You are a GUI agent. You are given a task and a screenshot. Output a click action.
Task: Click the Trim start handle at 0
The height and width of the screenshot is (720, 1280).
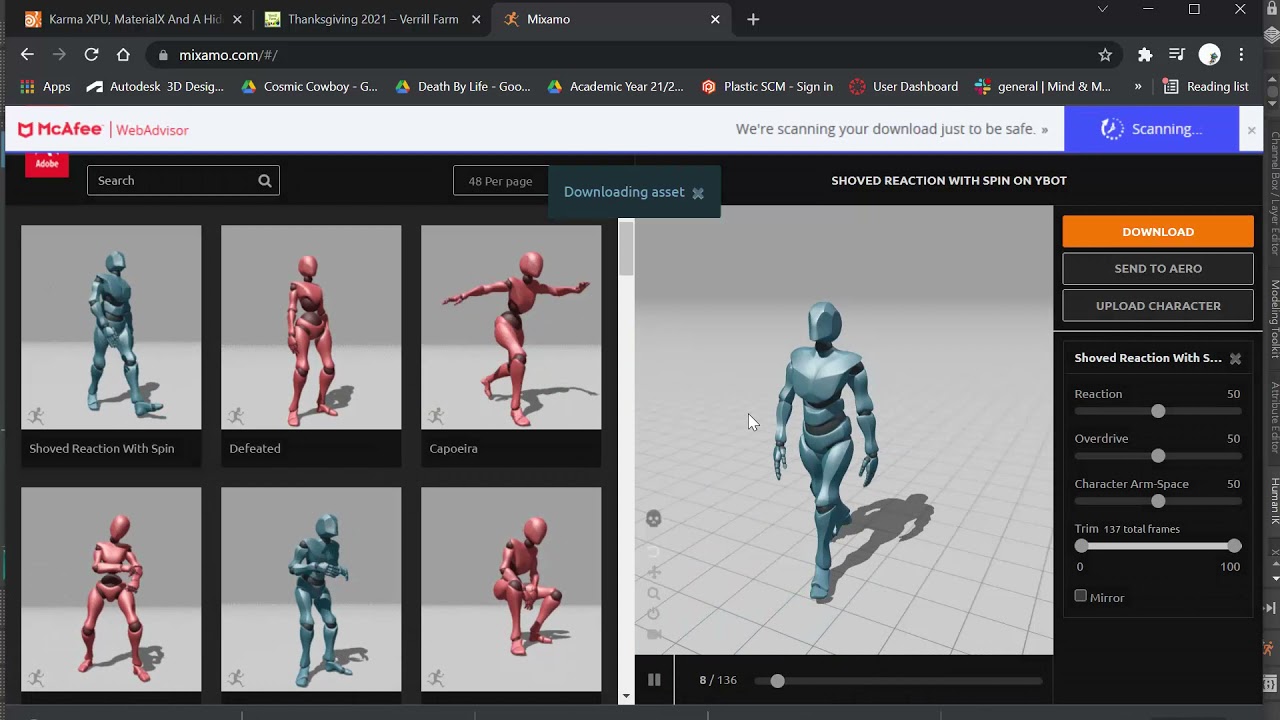point(1081,546)
